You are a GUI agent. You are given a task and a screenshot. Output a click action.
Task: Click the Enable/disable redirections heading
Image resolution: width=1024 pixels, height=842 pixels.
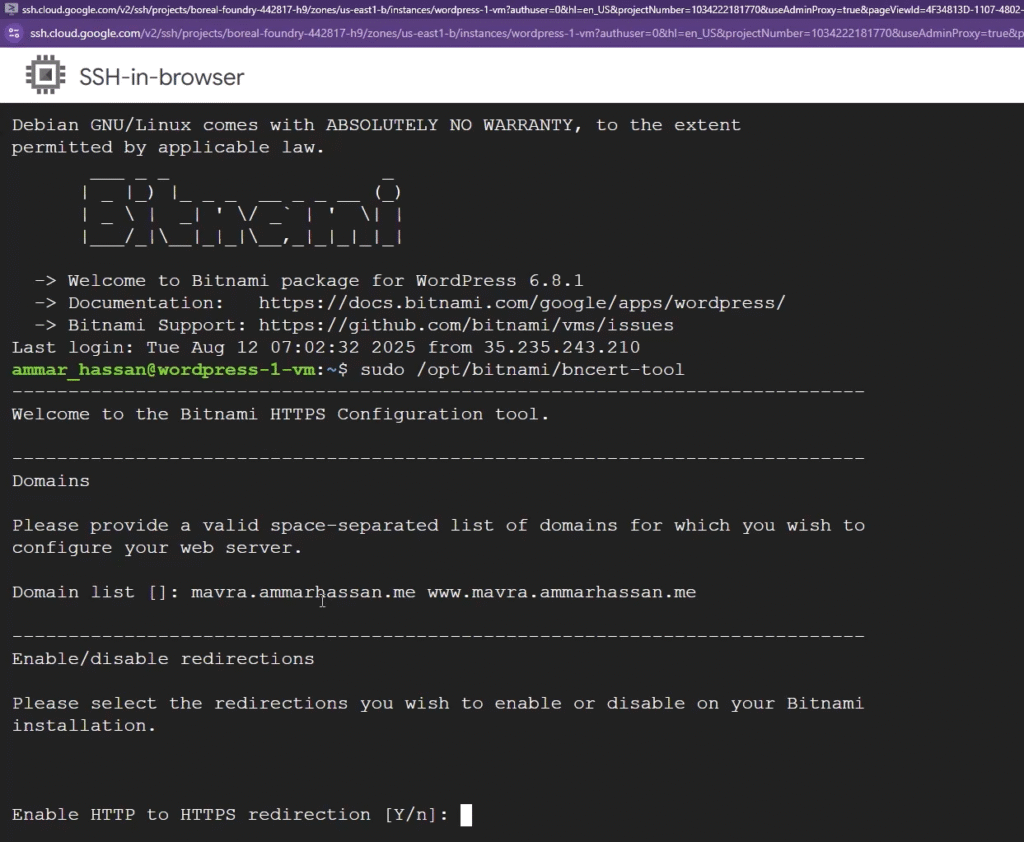(x=163, y=659)
